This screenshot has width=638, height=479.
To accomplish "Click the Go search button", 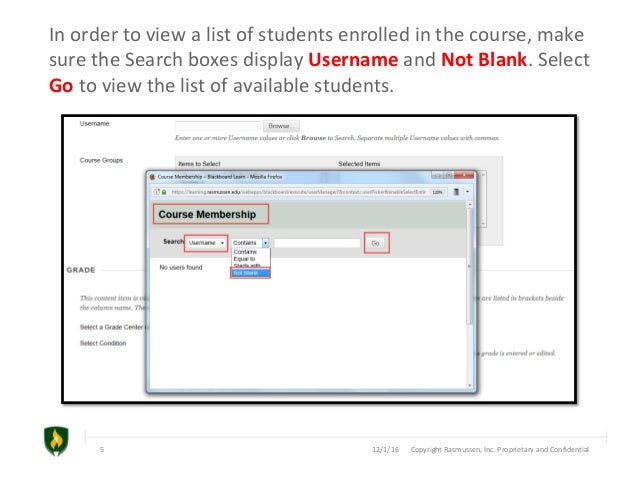I will point(376,243).
